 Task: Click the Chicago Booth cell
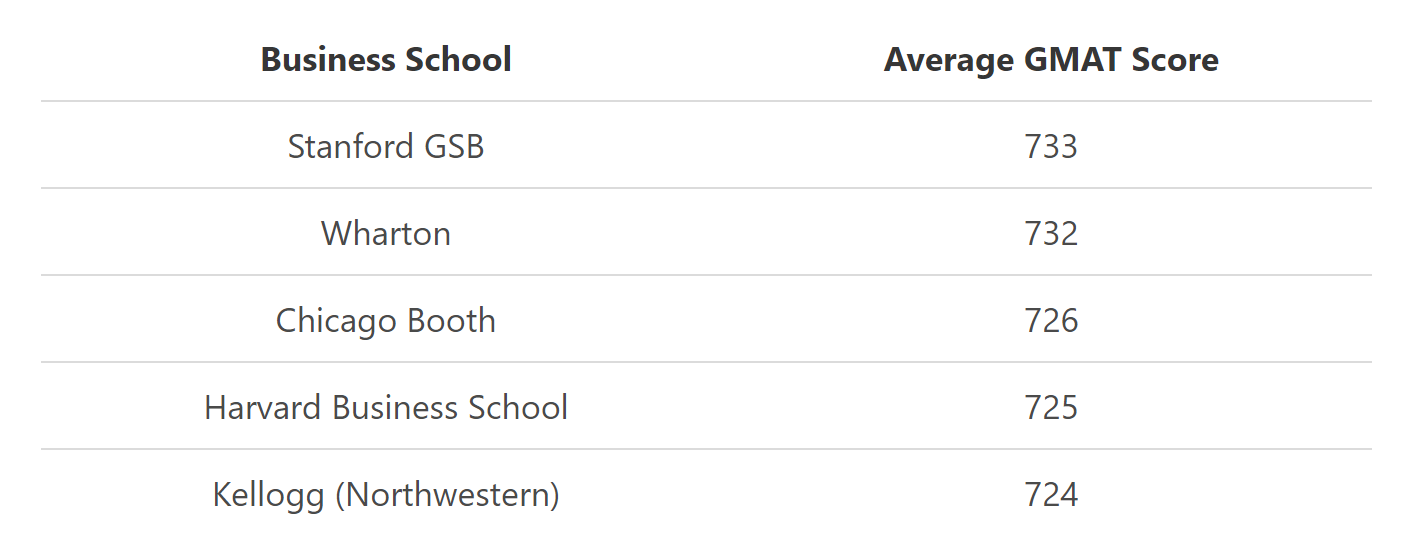[x=386, y=321]
